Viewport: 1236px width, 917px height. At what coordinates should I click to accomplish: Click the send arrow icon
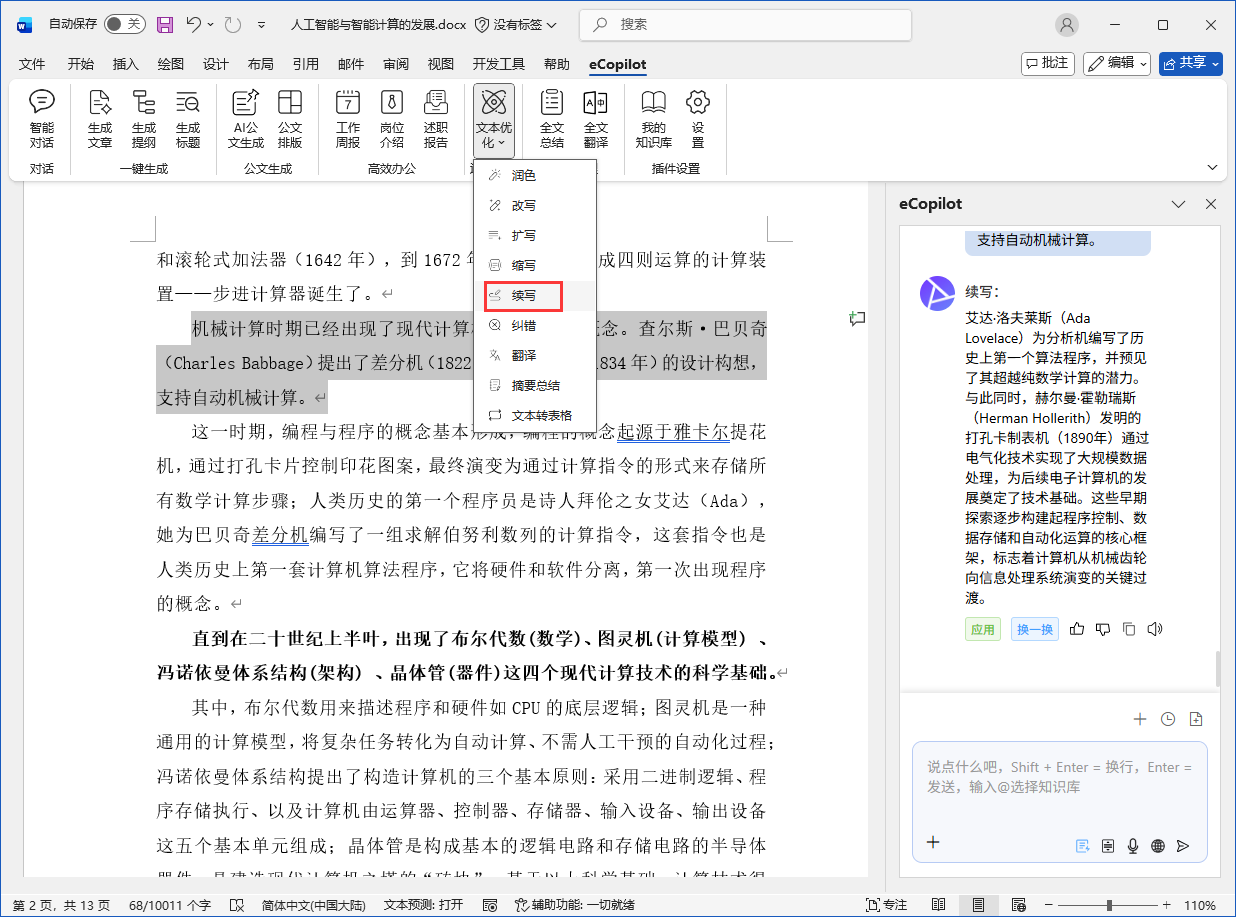click(x=1183, y=845)
